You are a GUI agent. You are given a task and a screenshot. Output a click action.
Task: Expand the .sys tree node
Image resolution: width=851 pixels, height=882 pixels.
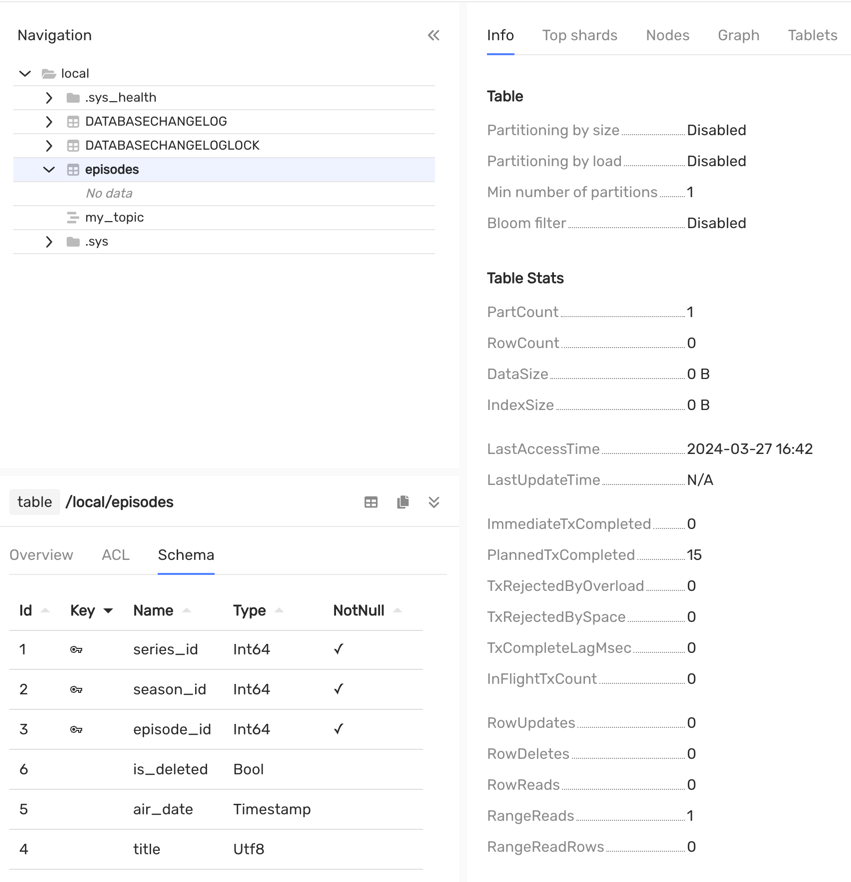point(47,241)
